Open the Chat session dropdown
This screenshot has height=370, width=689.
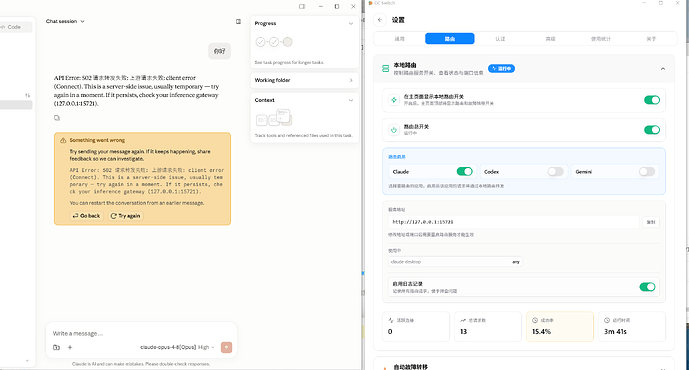(x=65, y=21)
